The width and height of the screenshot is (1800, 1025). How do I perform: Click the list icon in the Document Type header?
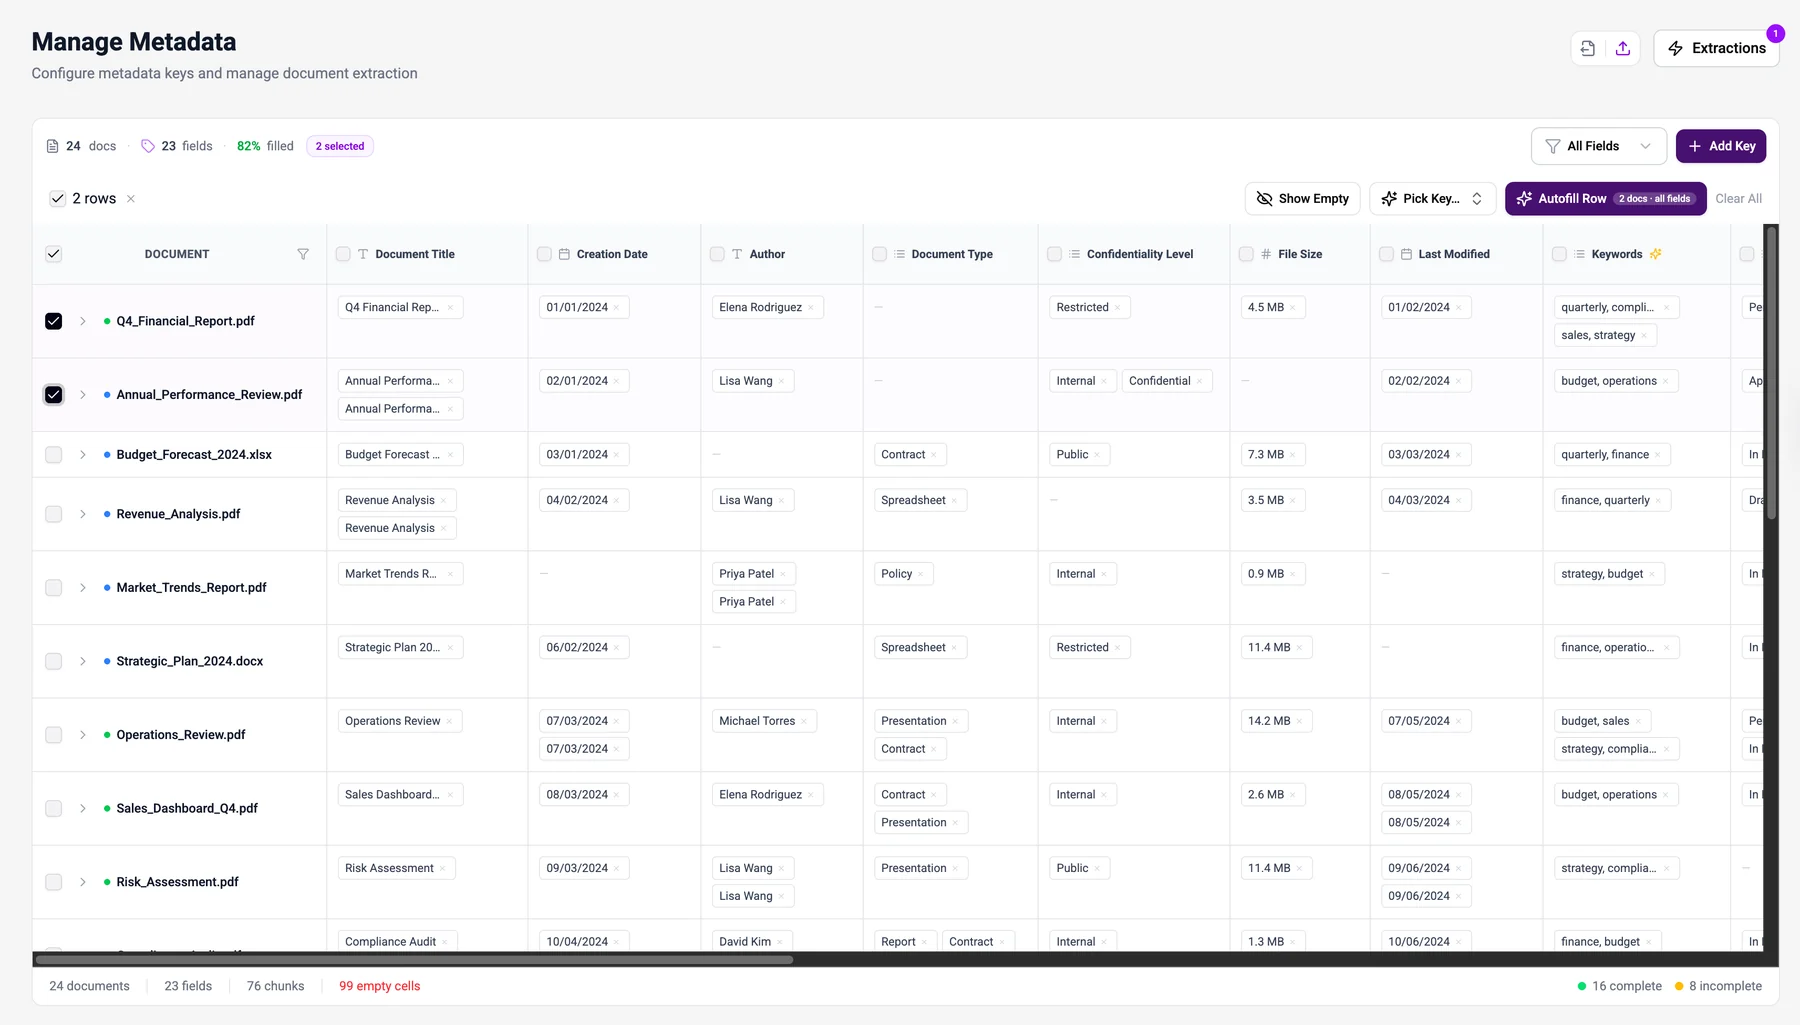(899, 254)
